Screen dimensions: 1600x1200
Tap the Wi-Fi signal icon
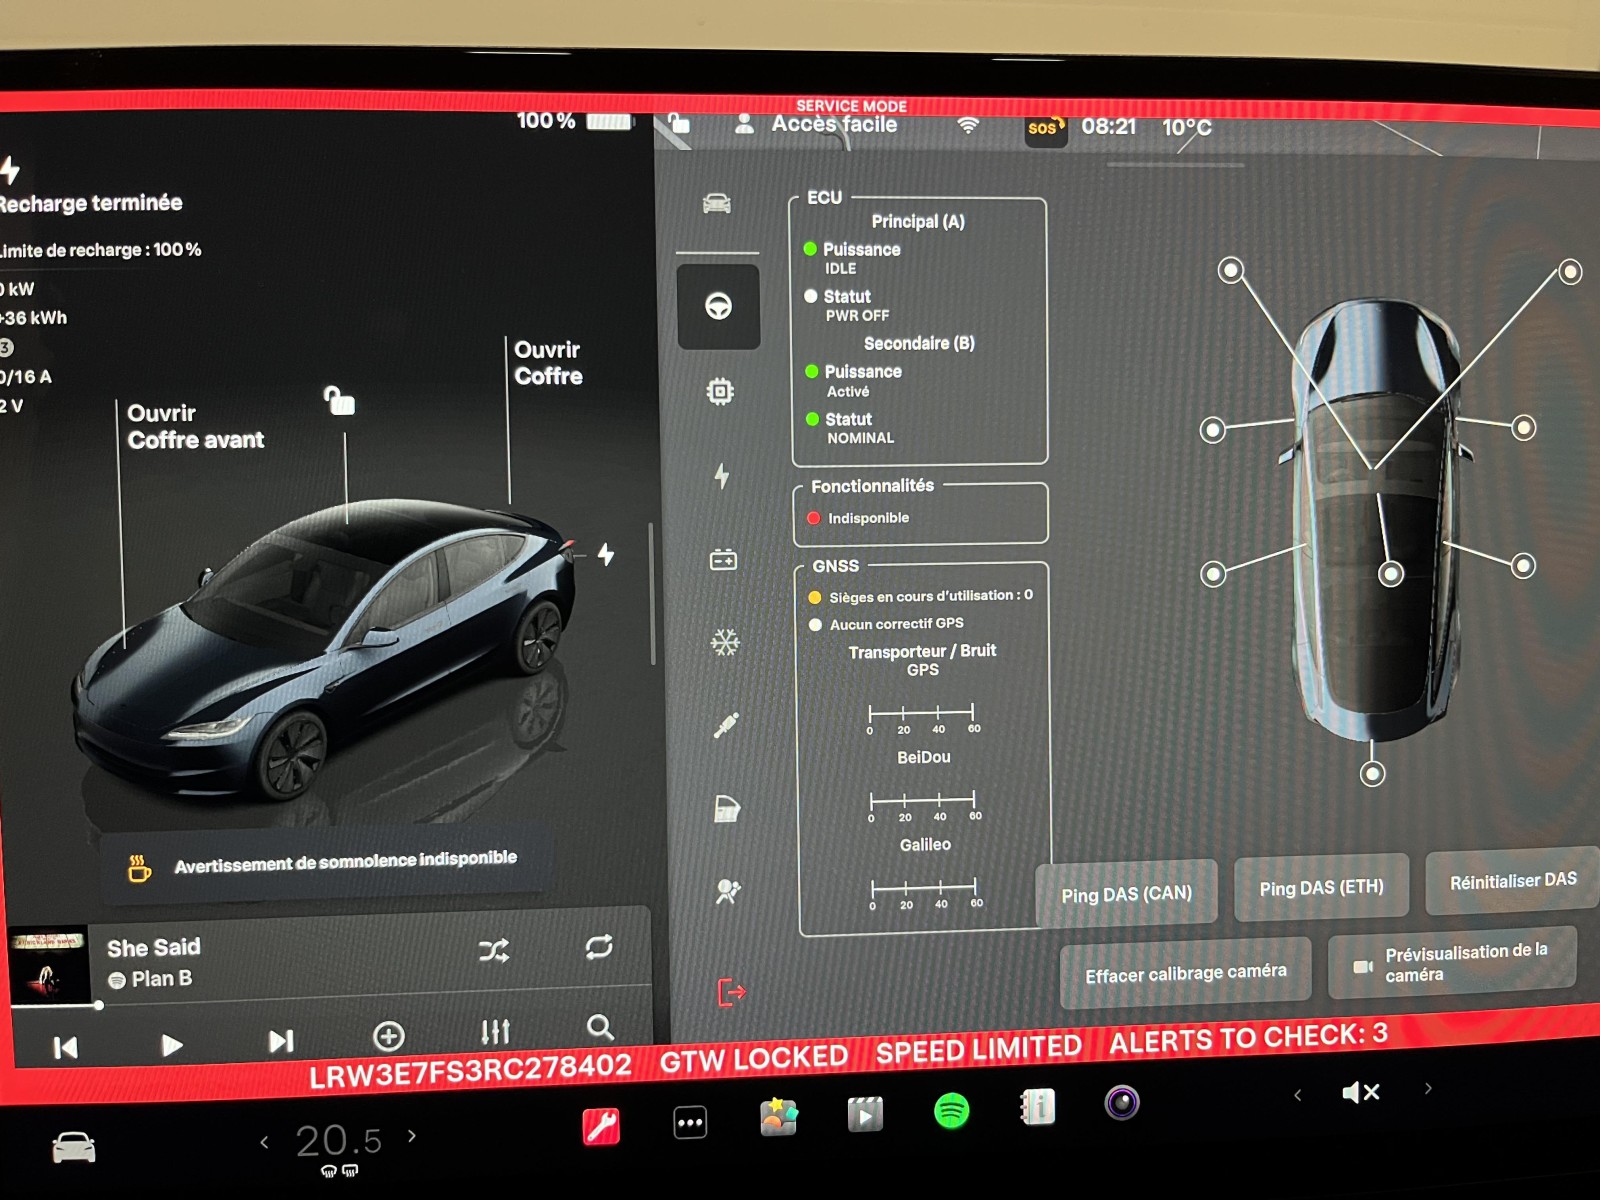tap(967, 125)
